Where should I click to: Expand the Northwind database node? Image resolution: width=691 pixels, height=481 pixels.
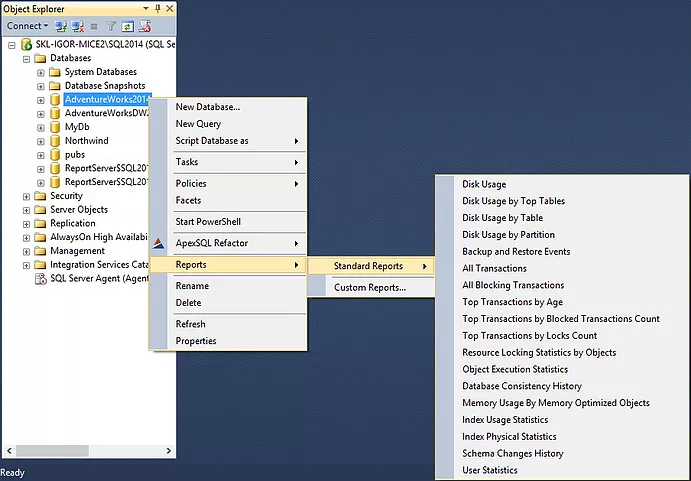pyautogui.click(x=41, y=142)
